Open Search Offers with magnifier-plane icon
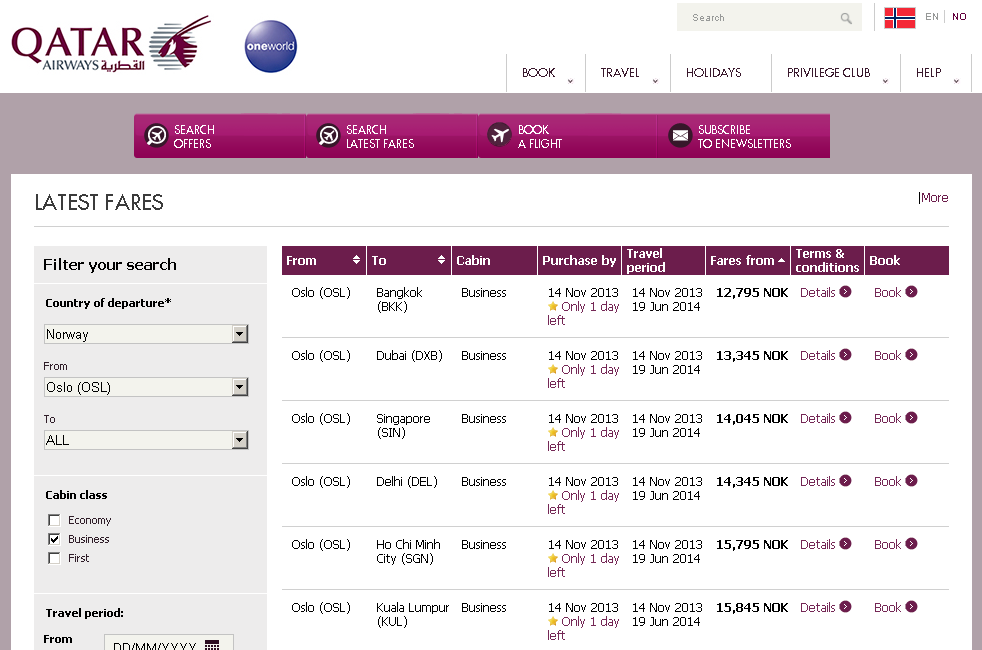982x650 pixels. pyautogui.click(x=157, y=136)
